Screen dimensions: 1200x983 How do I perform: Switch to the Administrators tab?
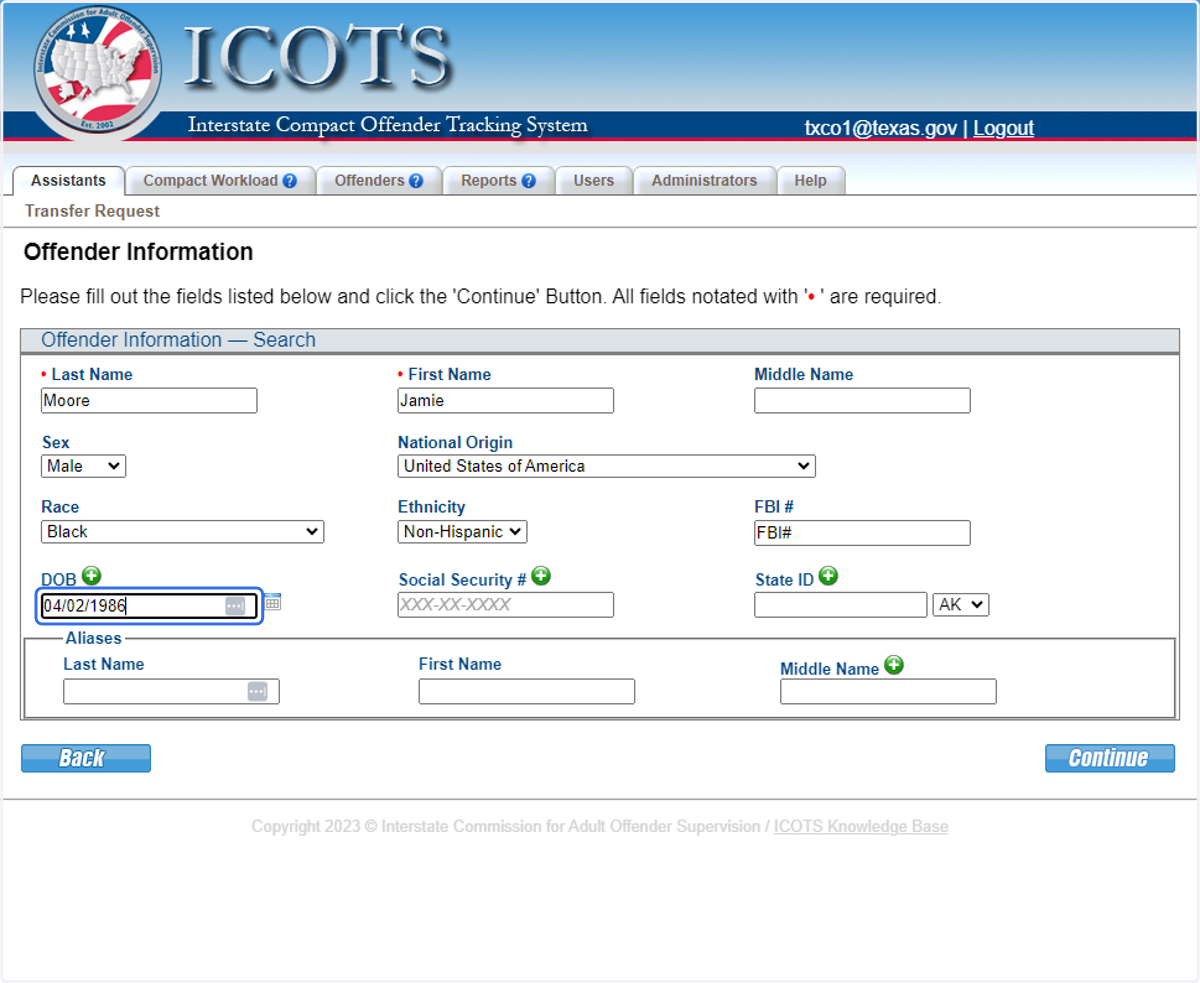[x=704, y=181]
